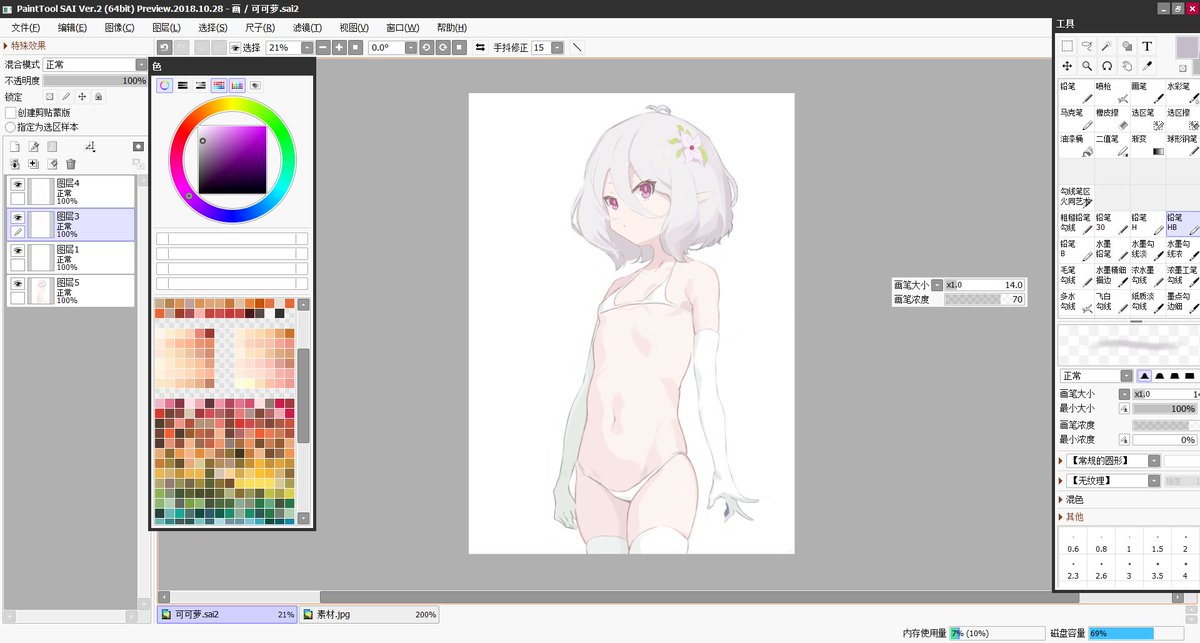Screen dimensions: 1200x643
Task: Click the 最小大小 minimum size slider
Action: point(1165,408)
